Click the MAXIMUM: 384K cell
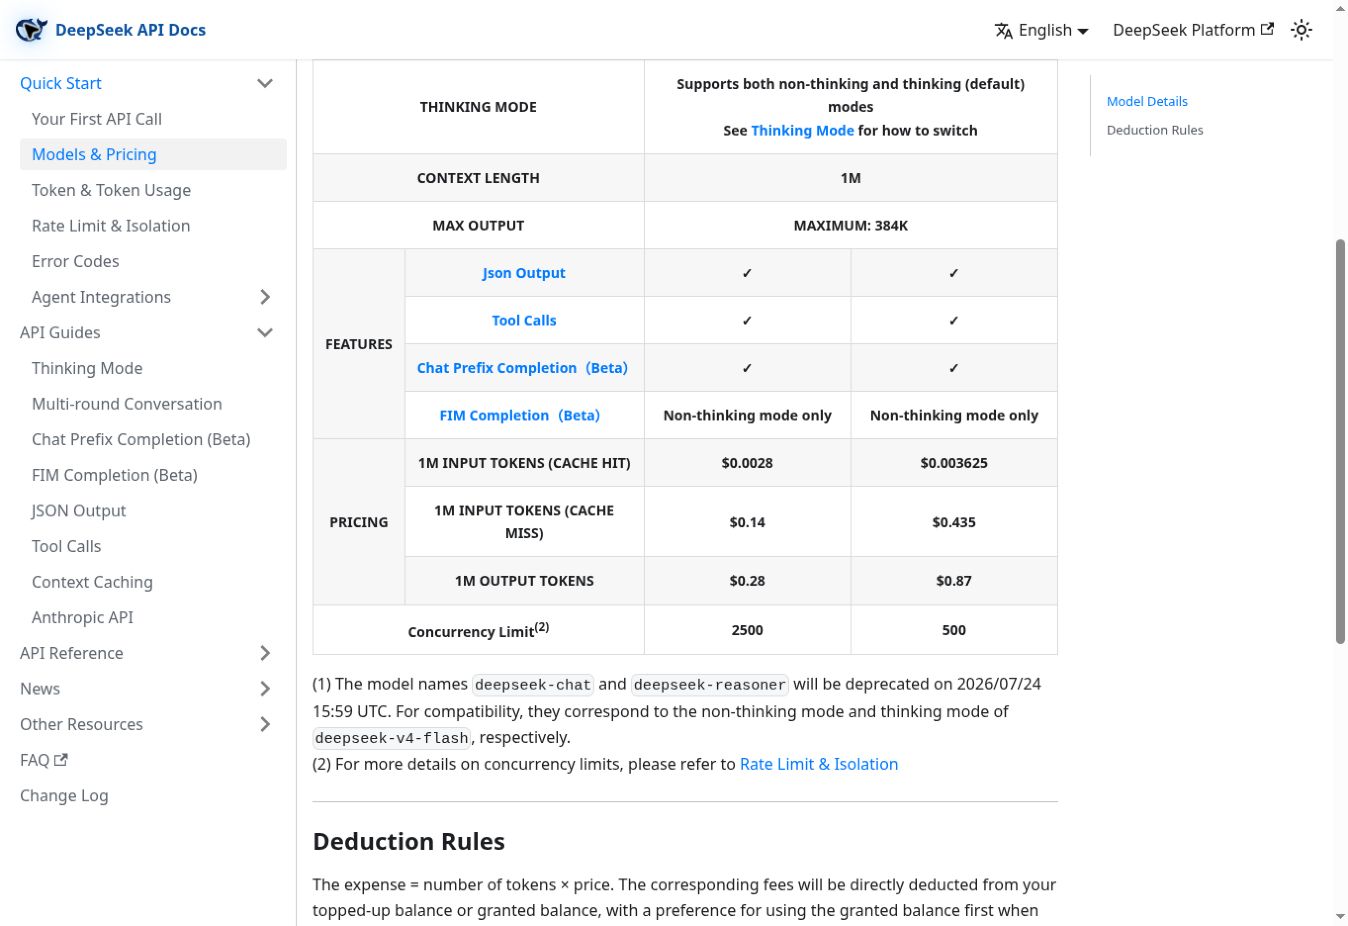Viewport: 1348px width, 926px height. click(x=851, y=226)
